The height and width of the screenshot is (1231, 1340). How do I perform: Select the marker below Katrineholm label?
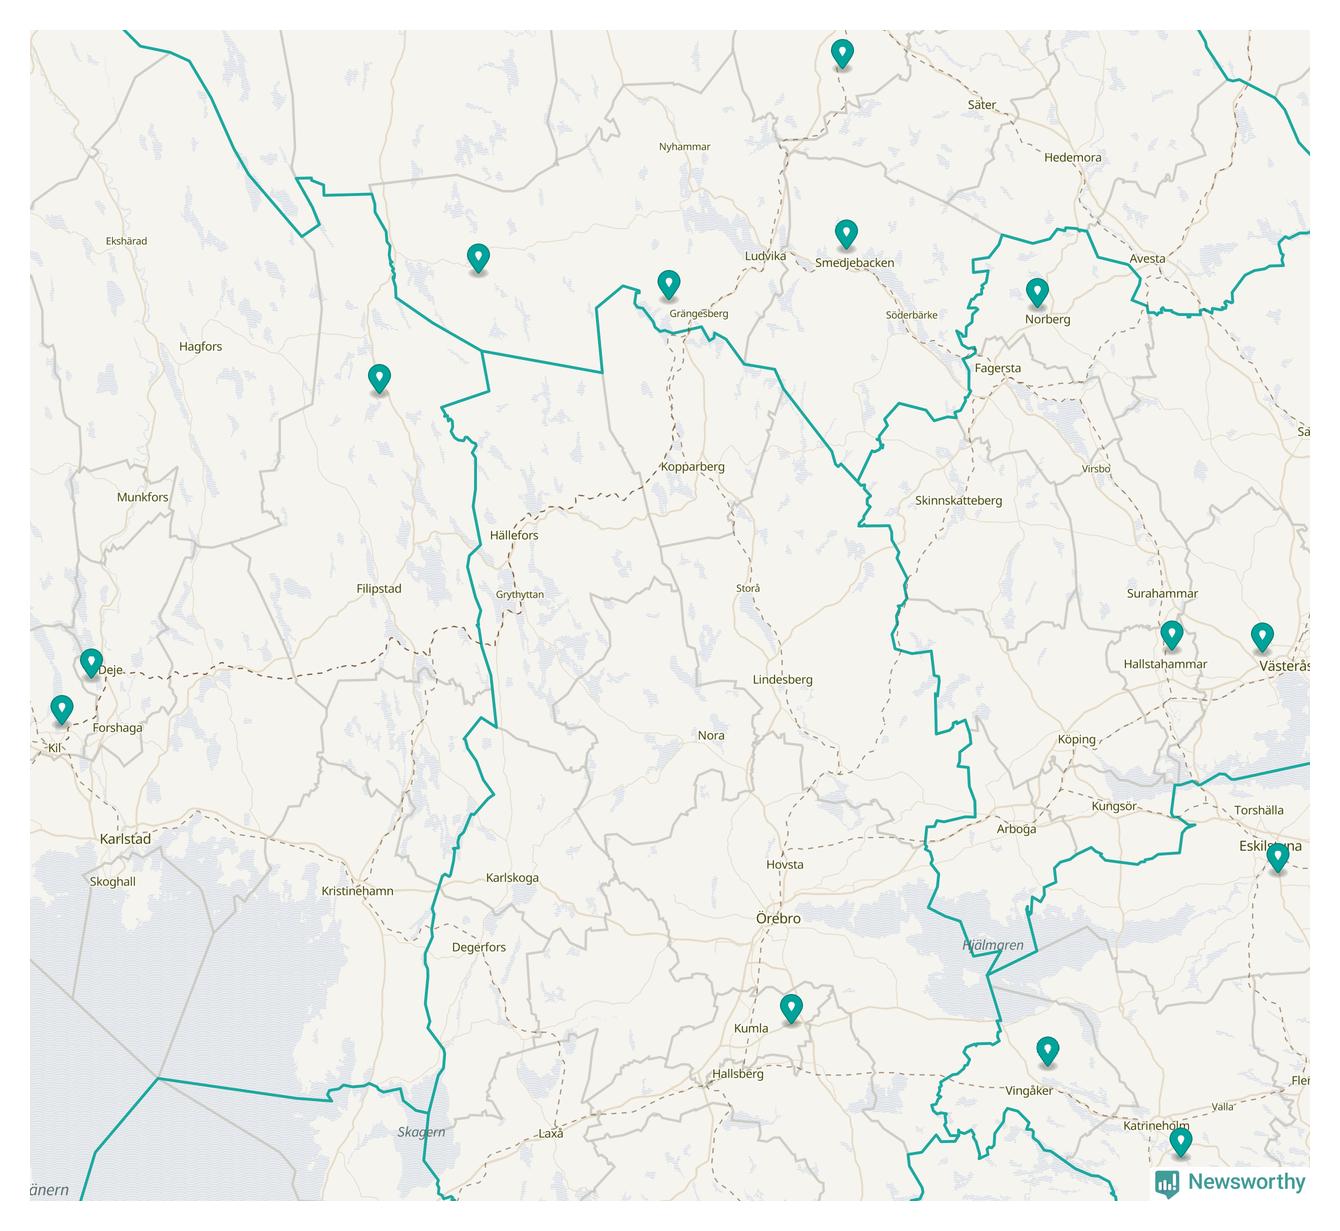click(1180, 1141)
